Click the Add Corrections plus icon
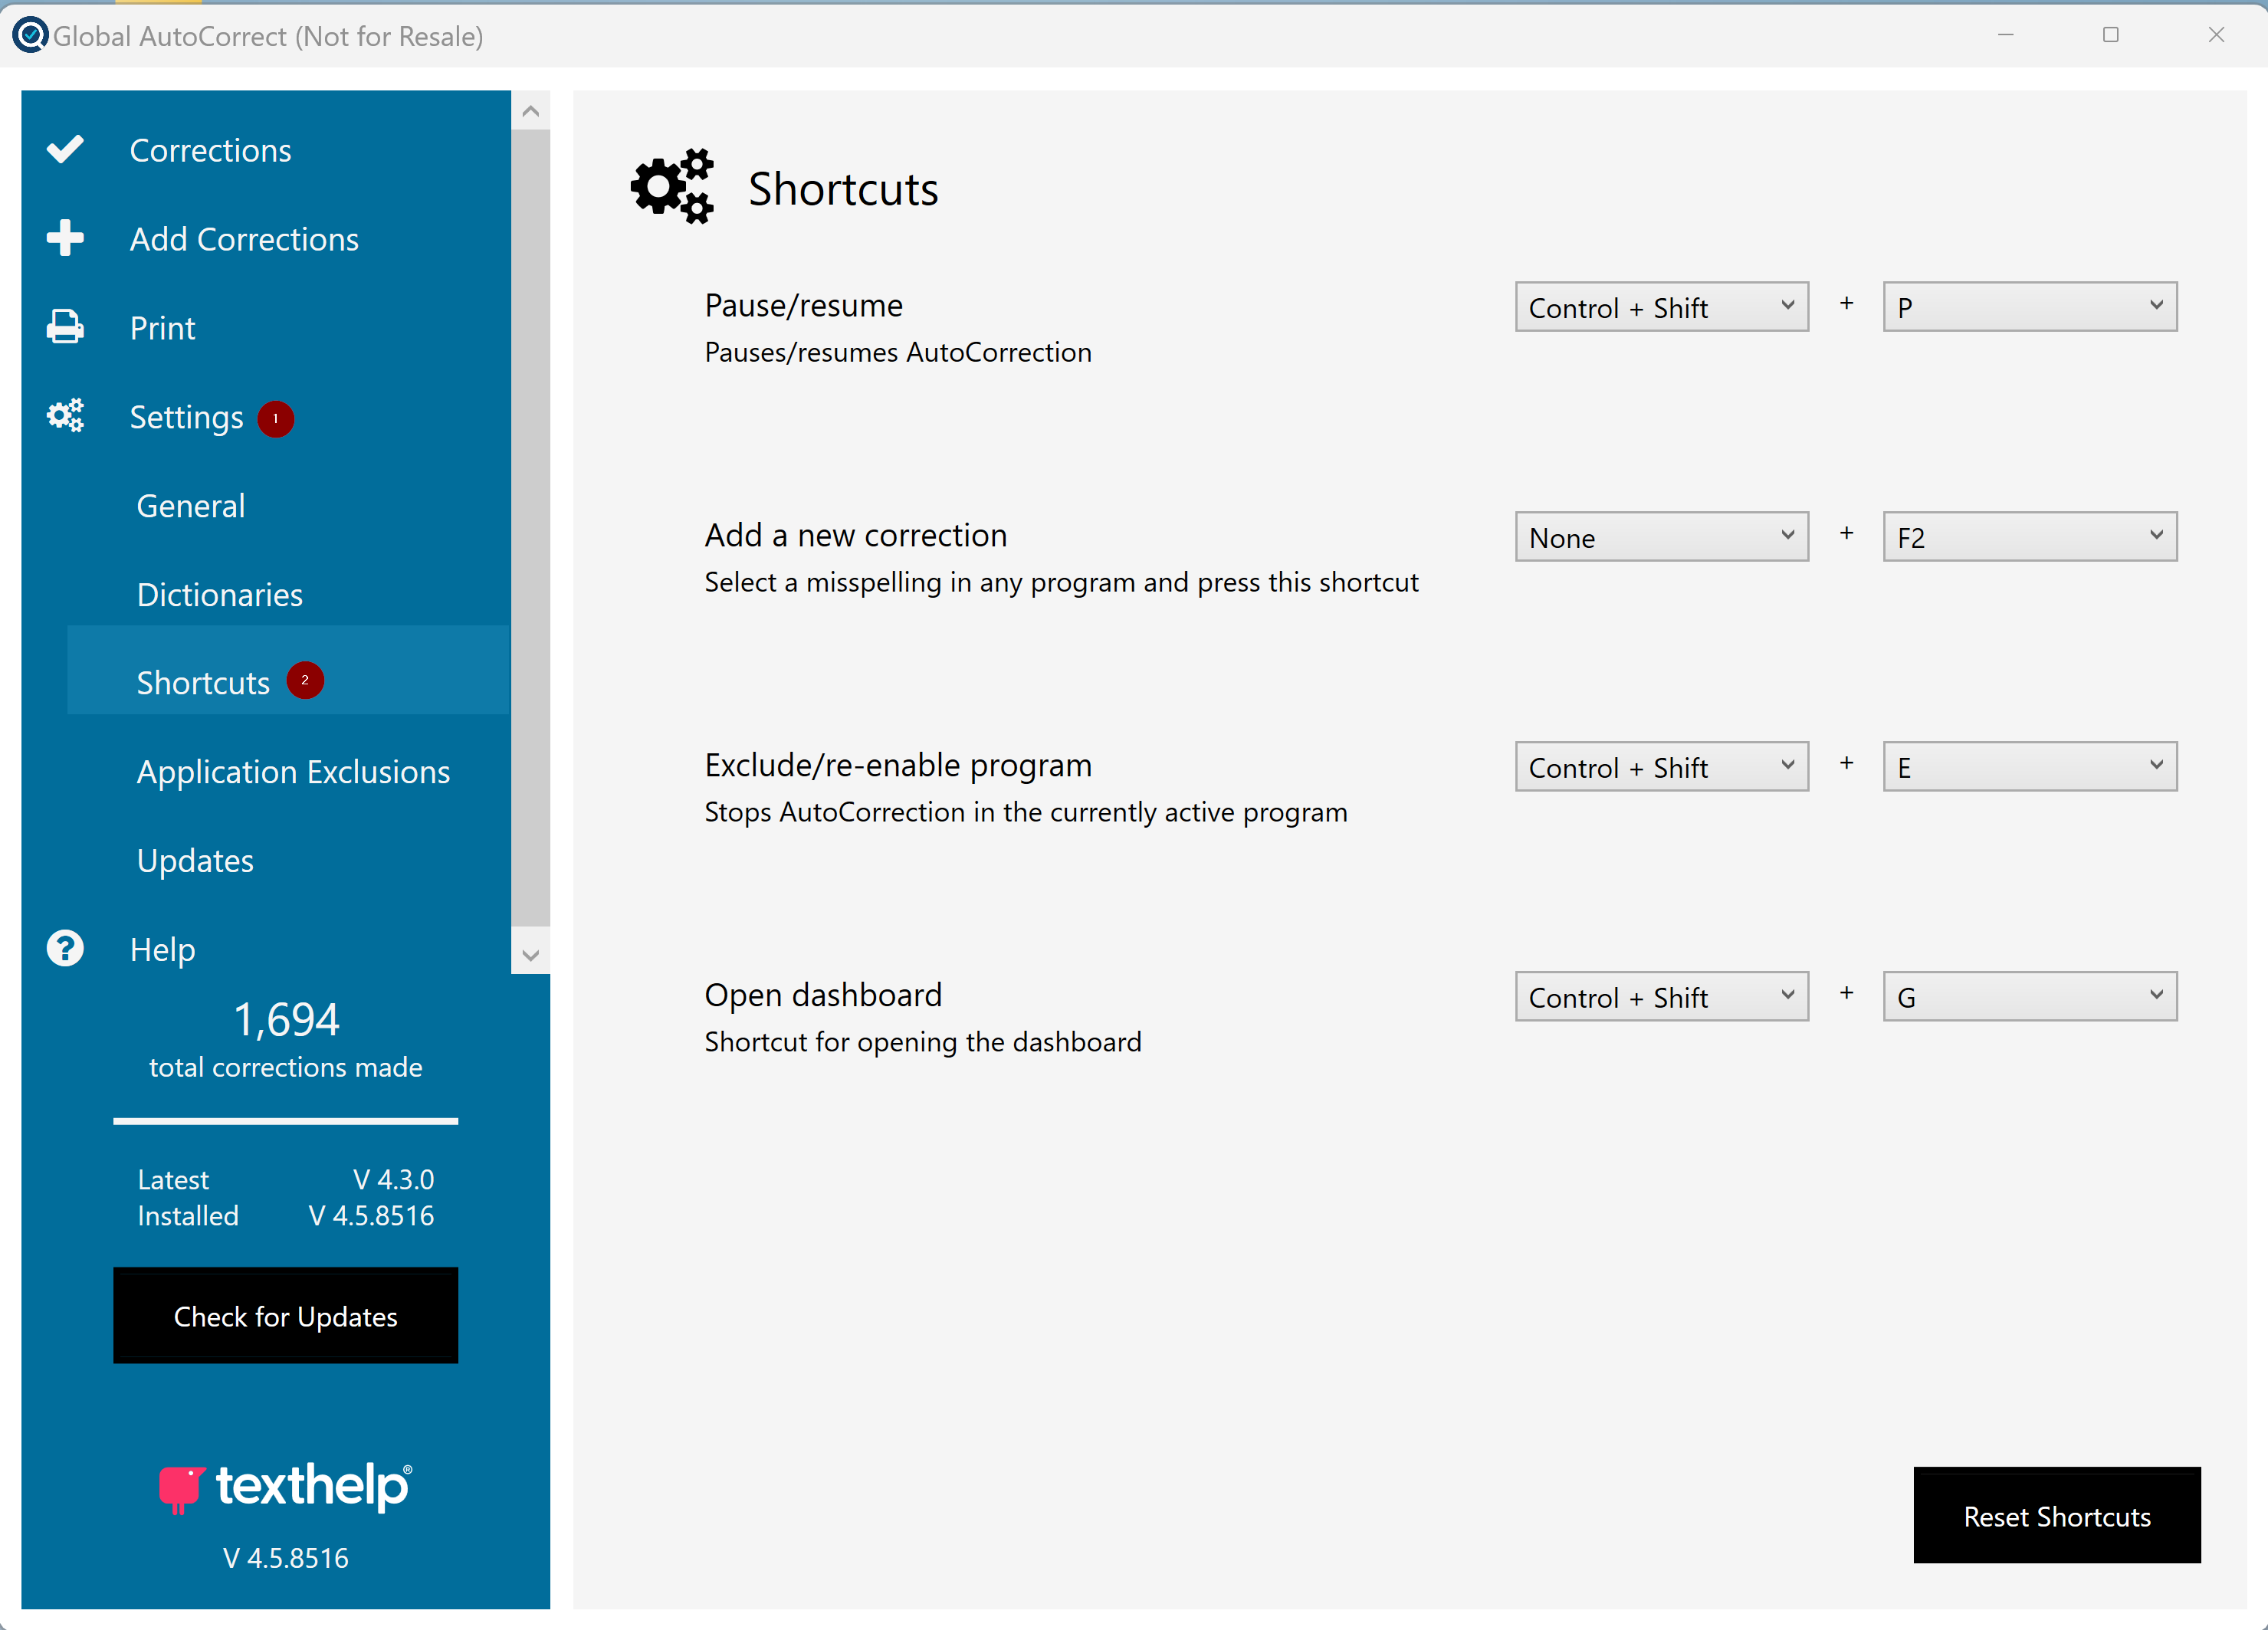The width and height of the screenshot is (2268, 1630). click(x=65, y=238)
